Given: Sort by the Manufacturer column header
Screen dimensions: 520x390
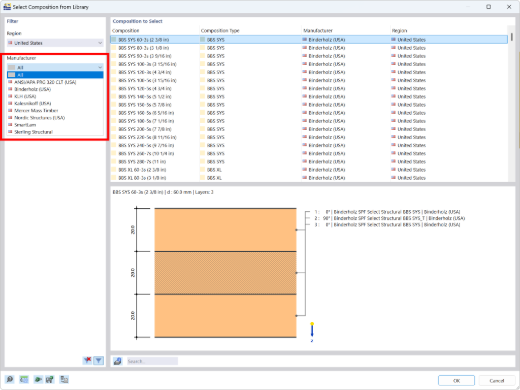Looking at the screenshot, I should (x=346, y=31).
